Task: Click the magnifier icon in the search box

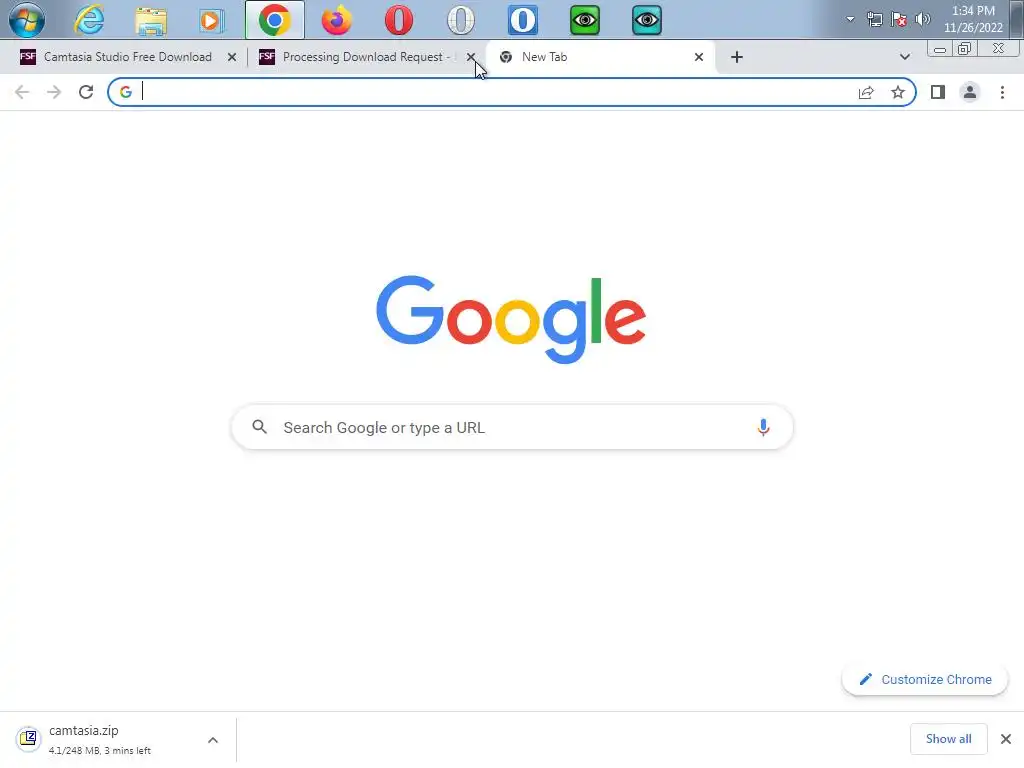Action: click(259, 427)
